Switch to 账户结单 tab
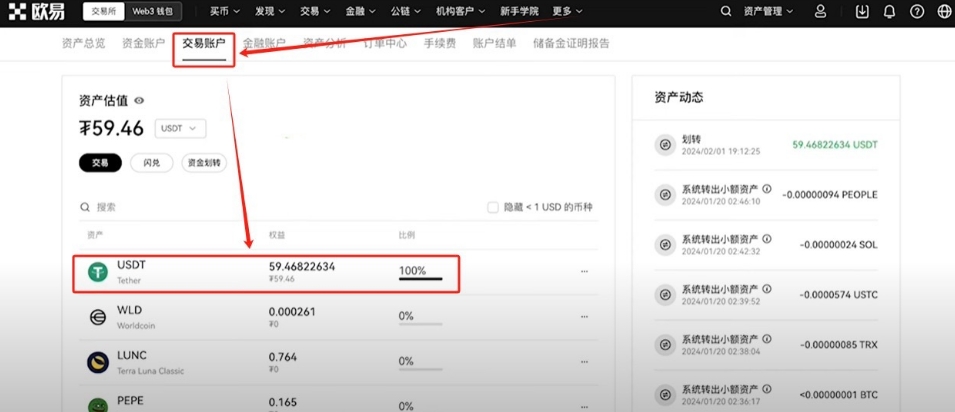The image size is (955, 412). [x=495, y=43]
